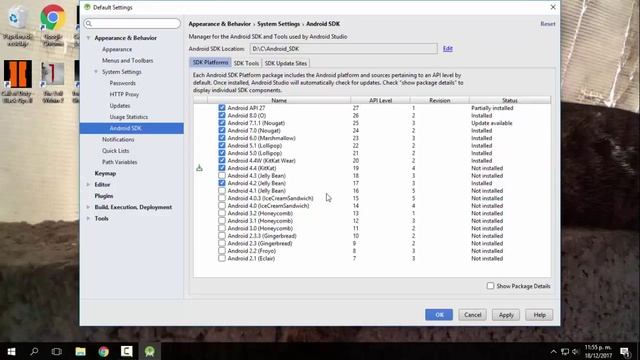
Task: Uncheck Android 4.2 (Jelly Bean) checkbox
Action: [222, 183]
